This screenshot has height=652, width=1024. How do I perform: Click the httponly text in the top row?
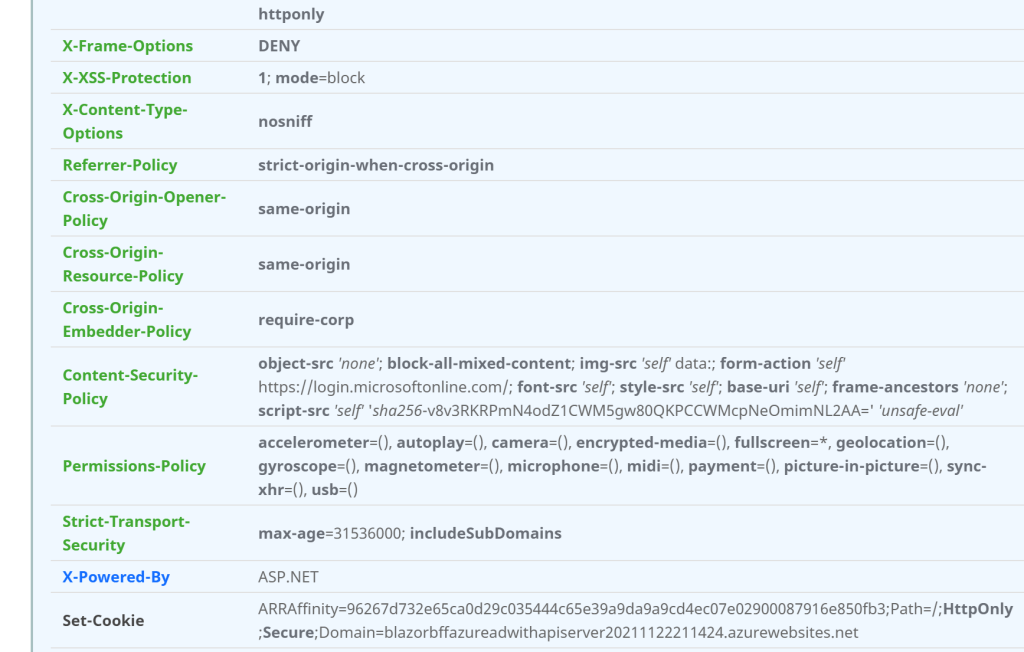[x=291, y=14]
